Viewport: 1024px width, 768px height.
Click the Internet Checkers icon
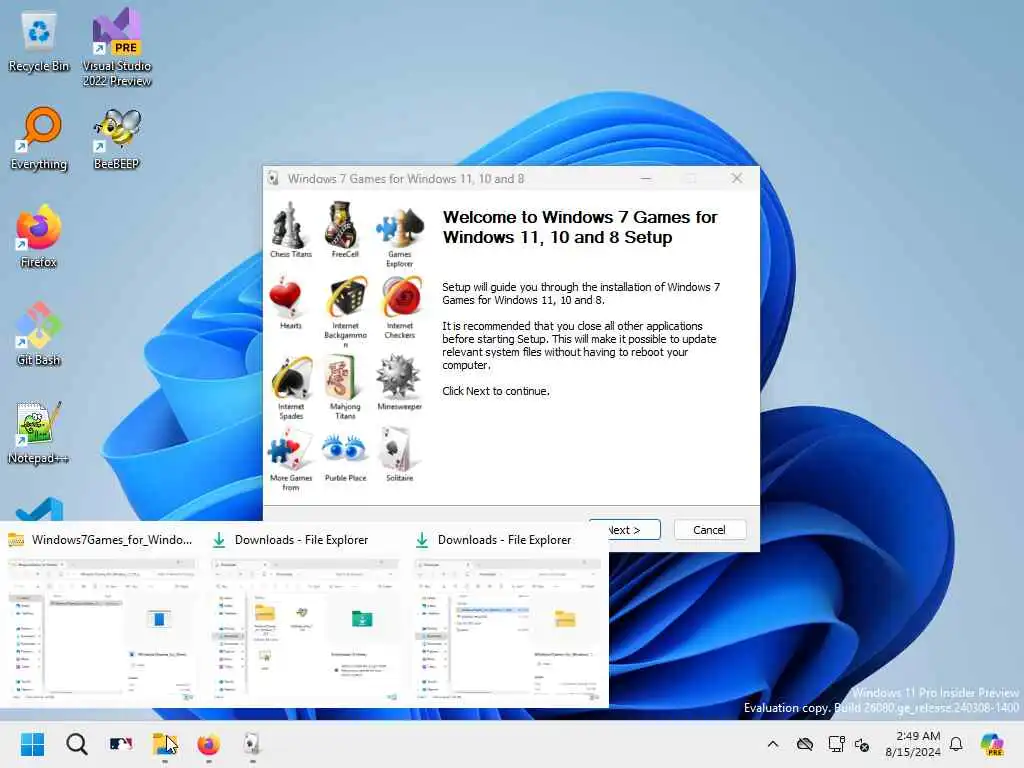pyautogui.click(x=402, y=298)
